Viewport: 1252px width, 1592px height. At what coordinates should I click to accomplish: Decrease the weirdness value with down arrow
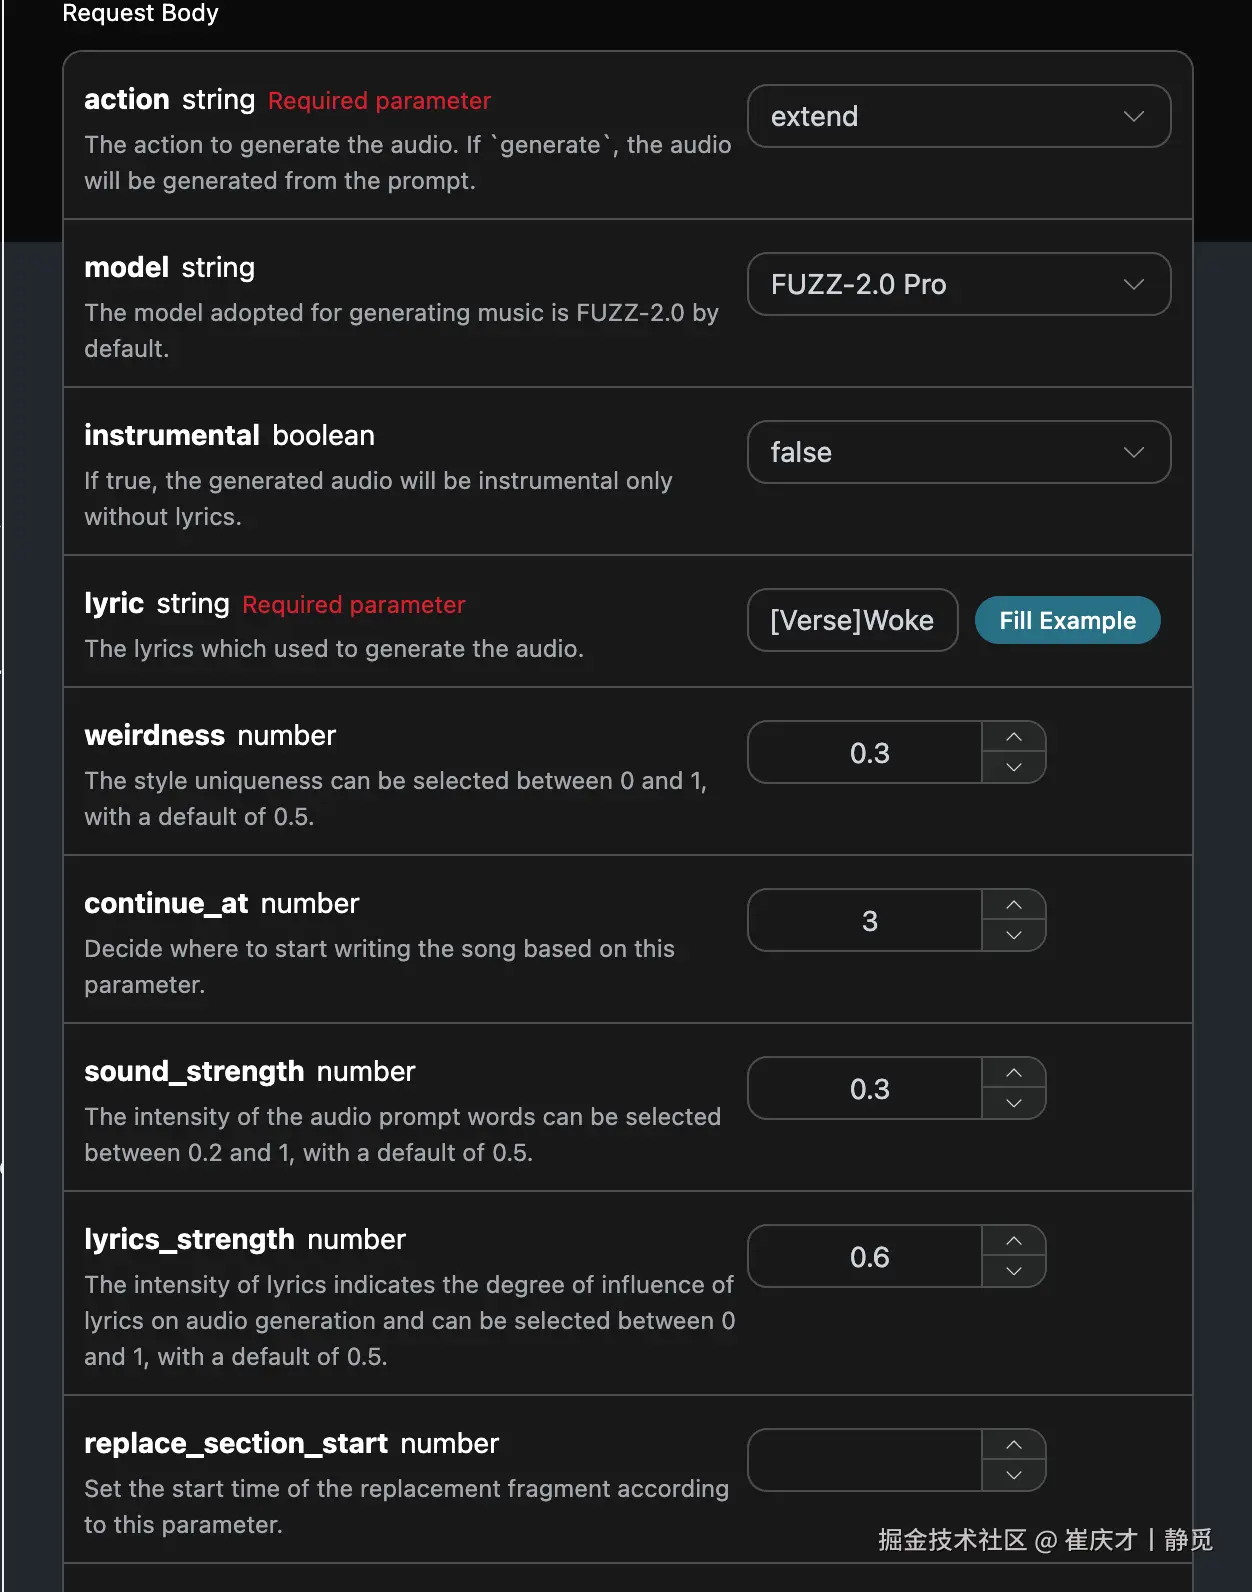tap(1013, 767)
